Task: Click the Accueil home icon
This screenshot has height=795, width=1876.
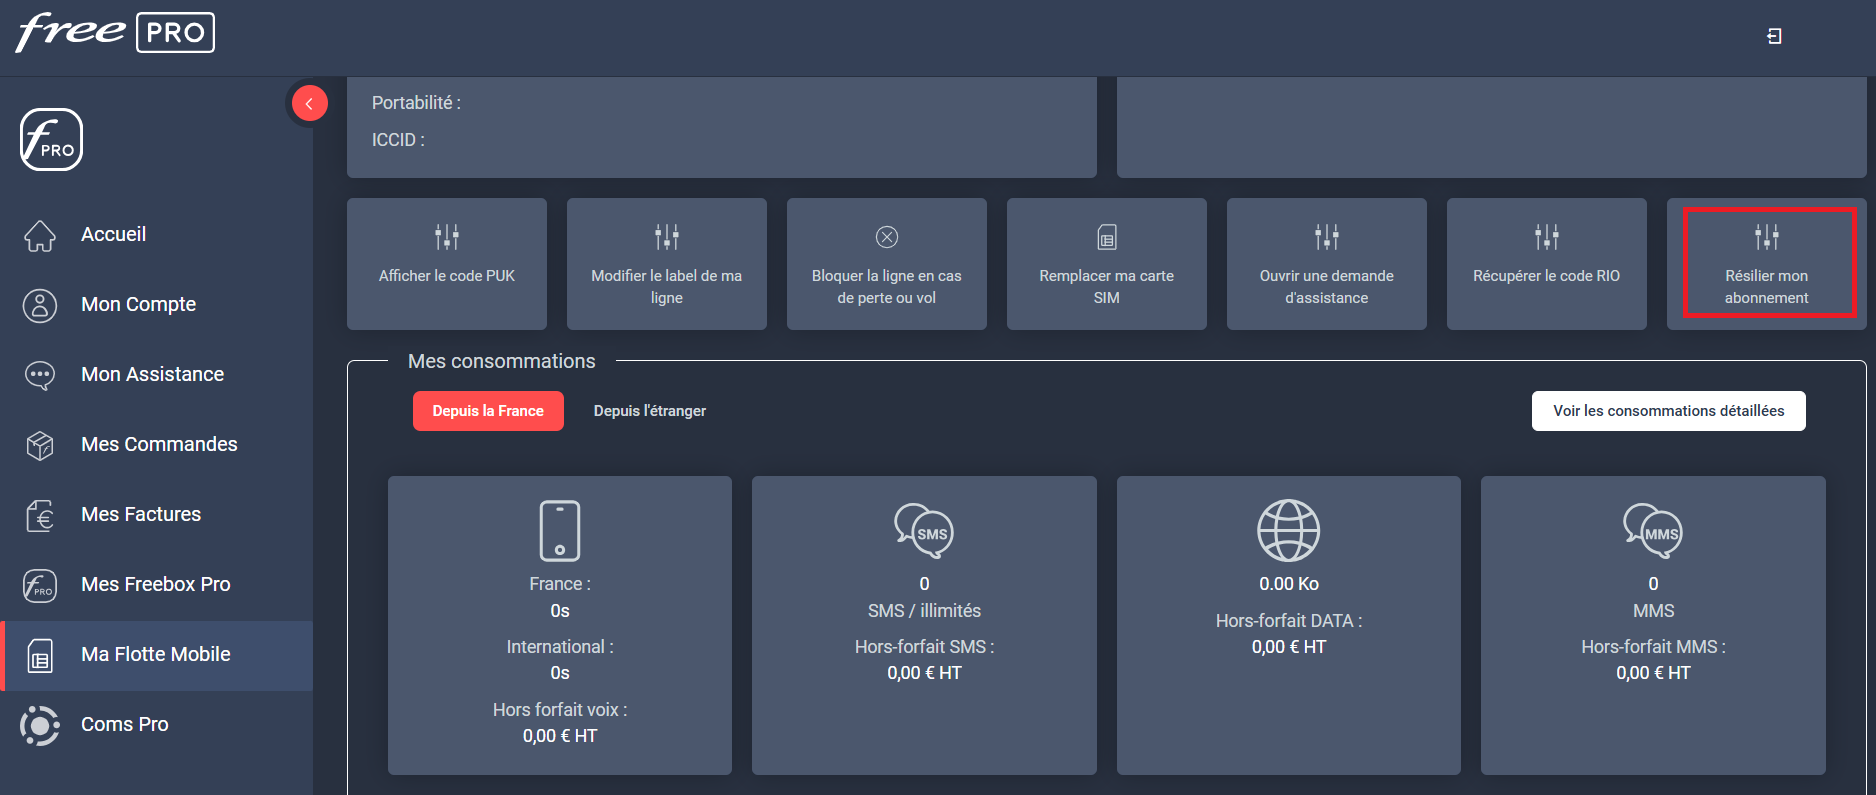Action: coord(40,235)
